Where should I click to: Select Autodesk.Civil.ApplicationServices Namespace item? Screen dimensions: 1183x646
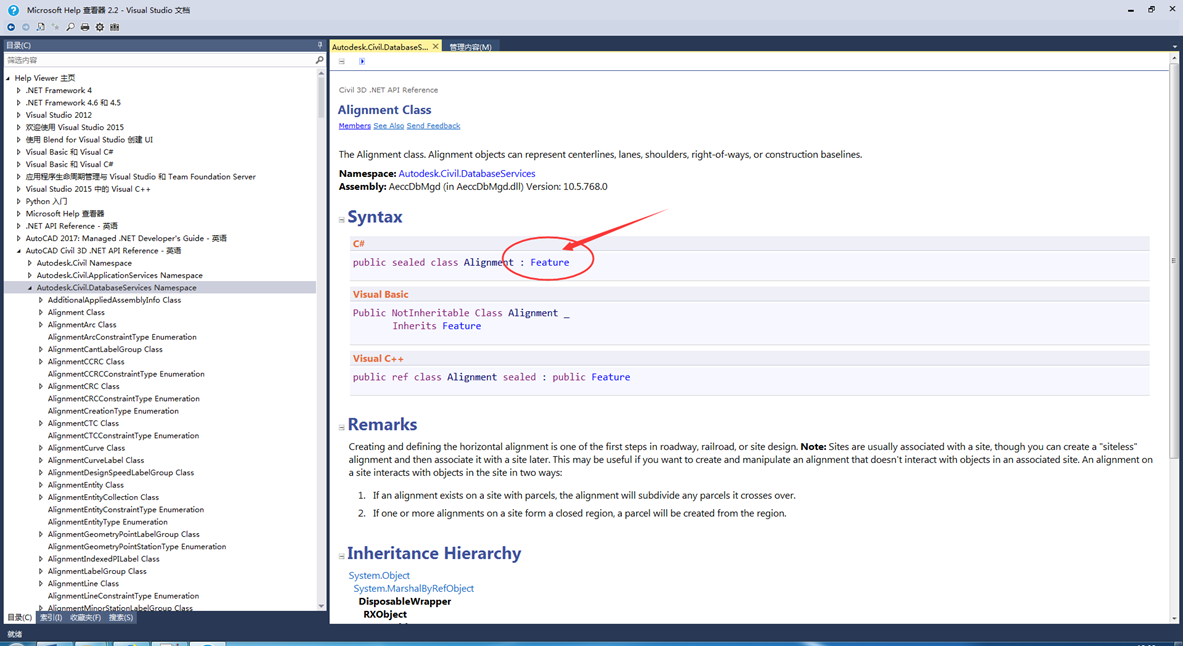[x=119, y=275]
